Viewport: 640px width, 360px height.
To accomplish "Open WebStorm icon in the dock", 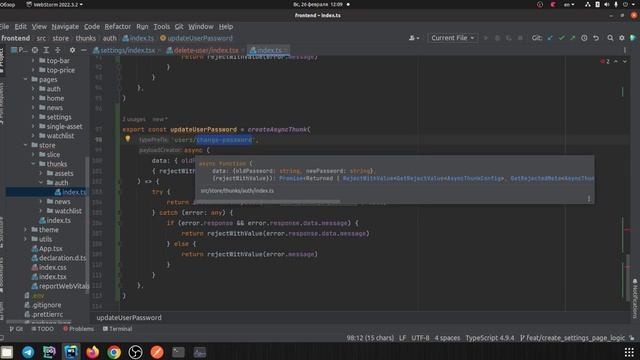I will (x=71, y=352).
